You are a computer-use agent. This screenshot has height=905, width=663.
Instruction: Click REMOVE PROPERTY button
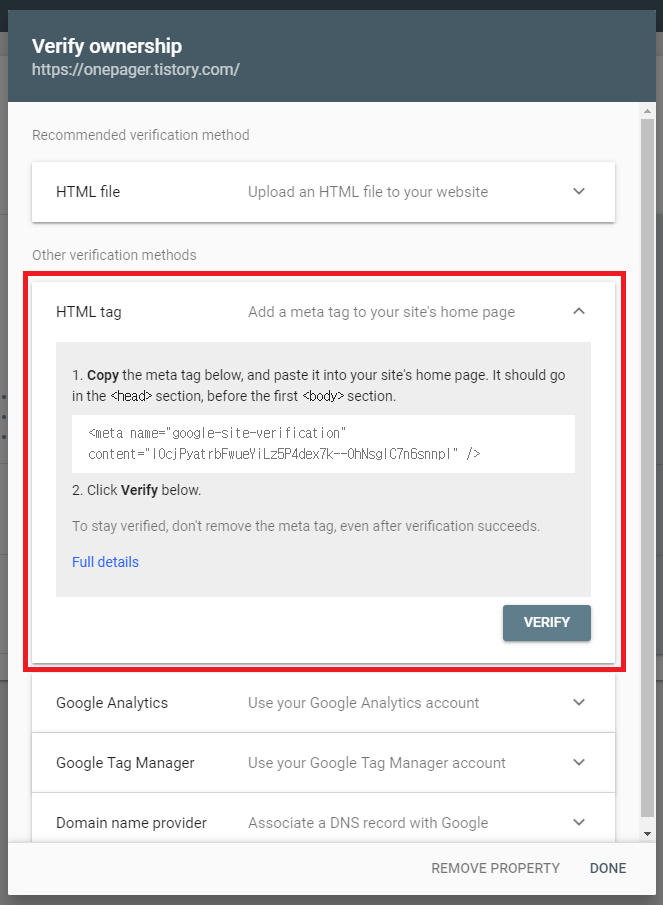[x=495, y=868]
